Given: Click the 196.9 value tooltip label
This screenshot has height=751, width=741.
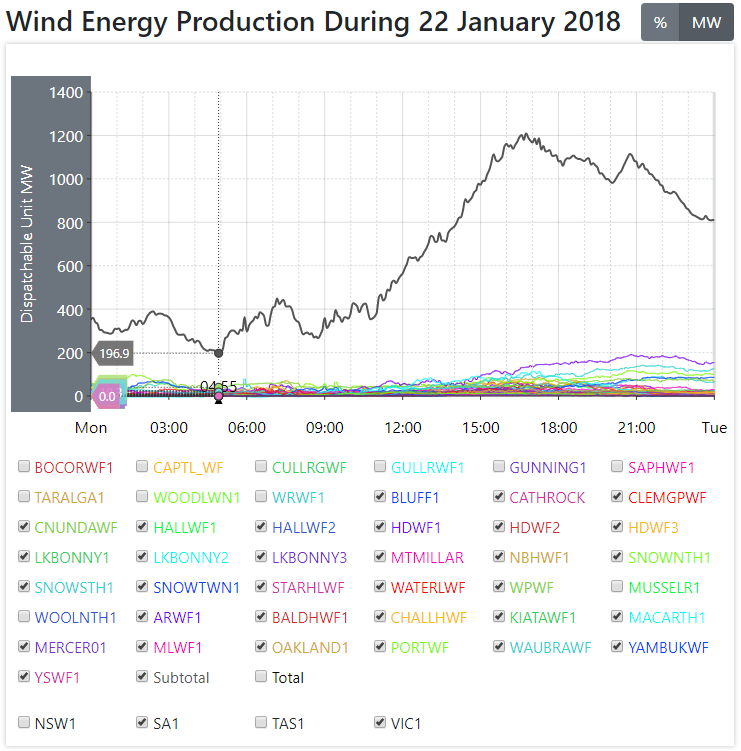Looking at the screenshot, I should click(x=115, y=353).
